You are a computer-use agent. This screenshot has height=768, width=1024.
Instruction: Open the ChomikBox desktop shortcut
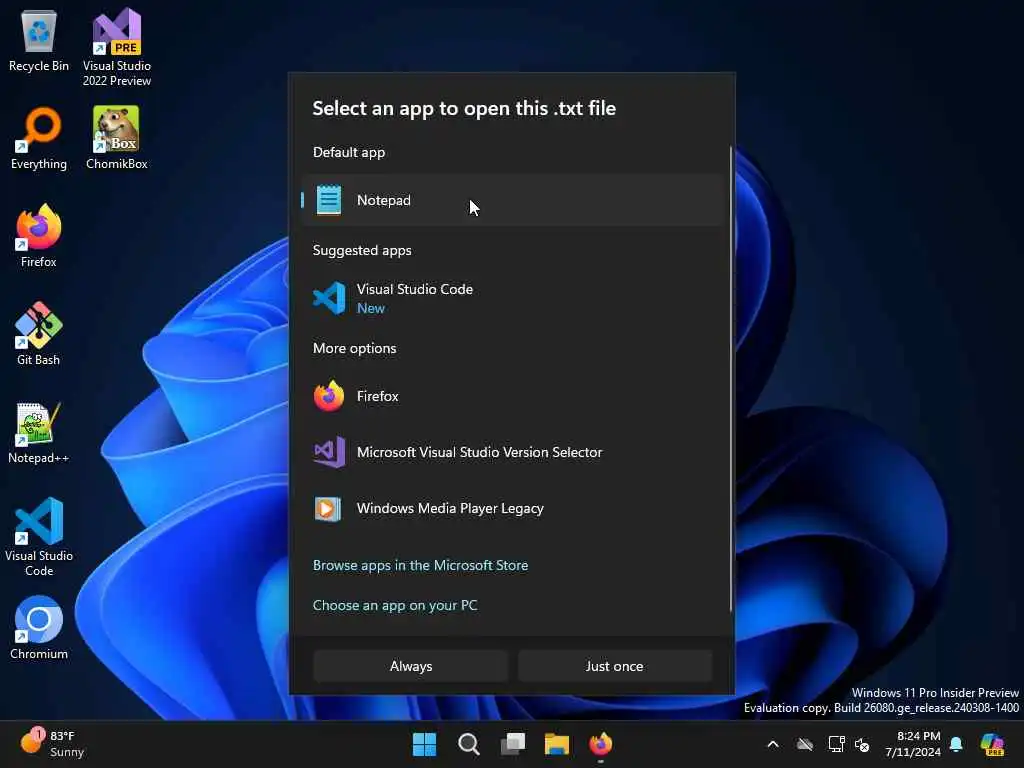(x=117, y=139)
